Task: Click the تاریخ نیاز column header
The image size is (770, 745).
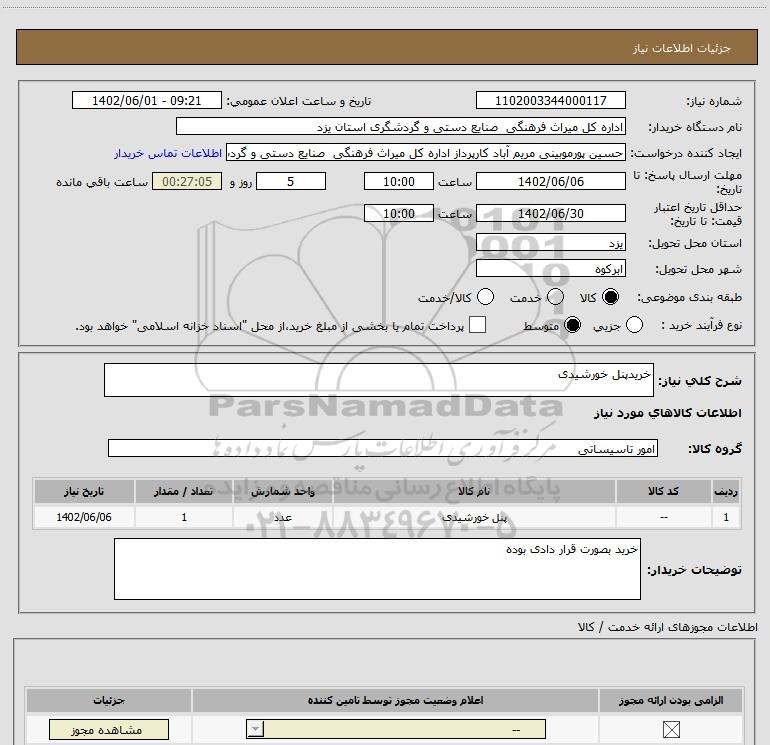Action: click(84, 491)
